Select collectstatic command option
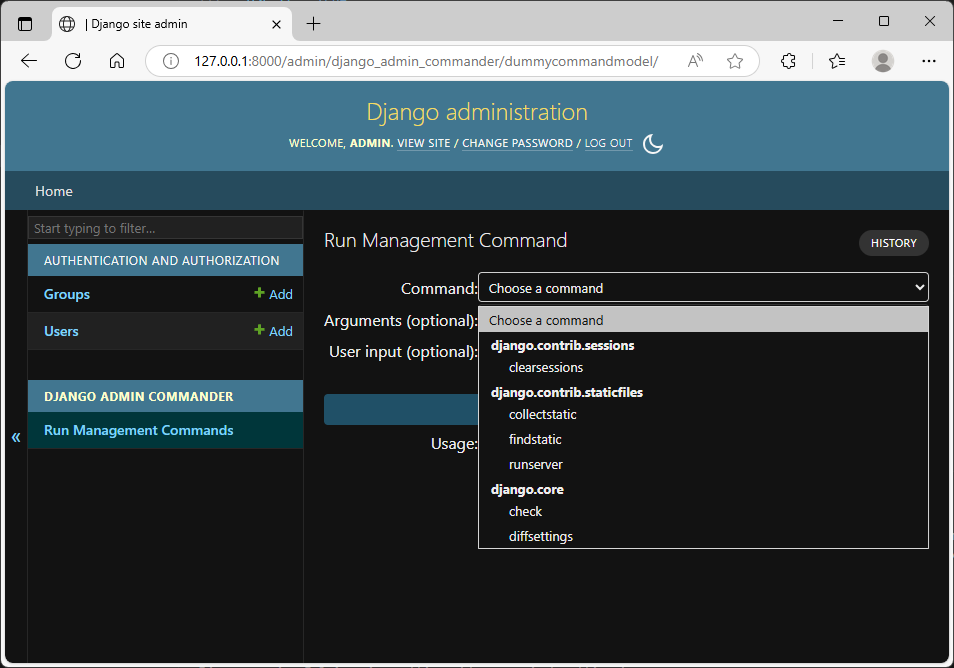Image resolution: width=954 pixels, height=668 pixels. (x=543, y=414)
